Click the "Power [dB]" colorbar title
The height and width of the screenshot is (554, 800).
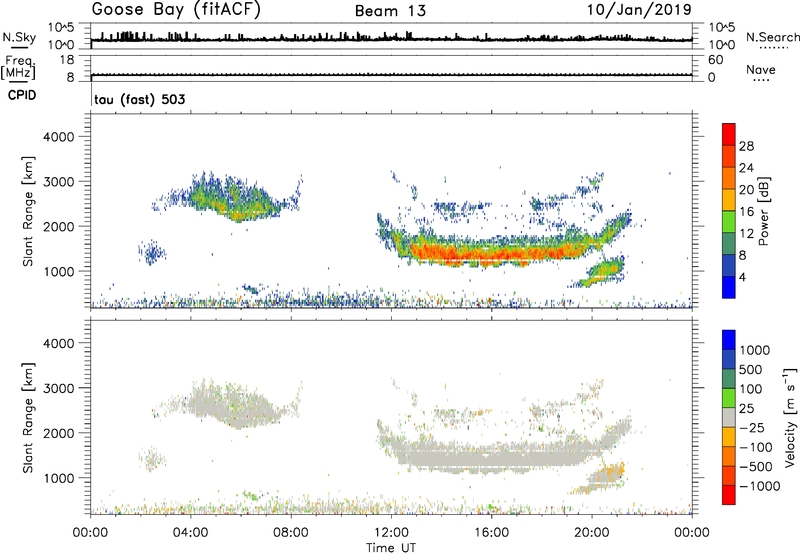(x=763, y=212)
